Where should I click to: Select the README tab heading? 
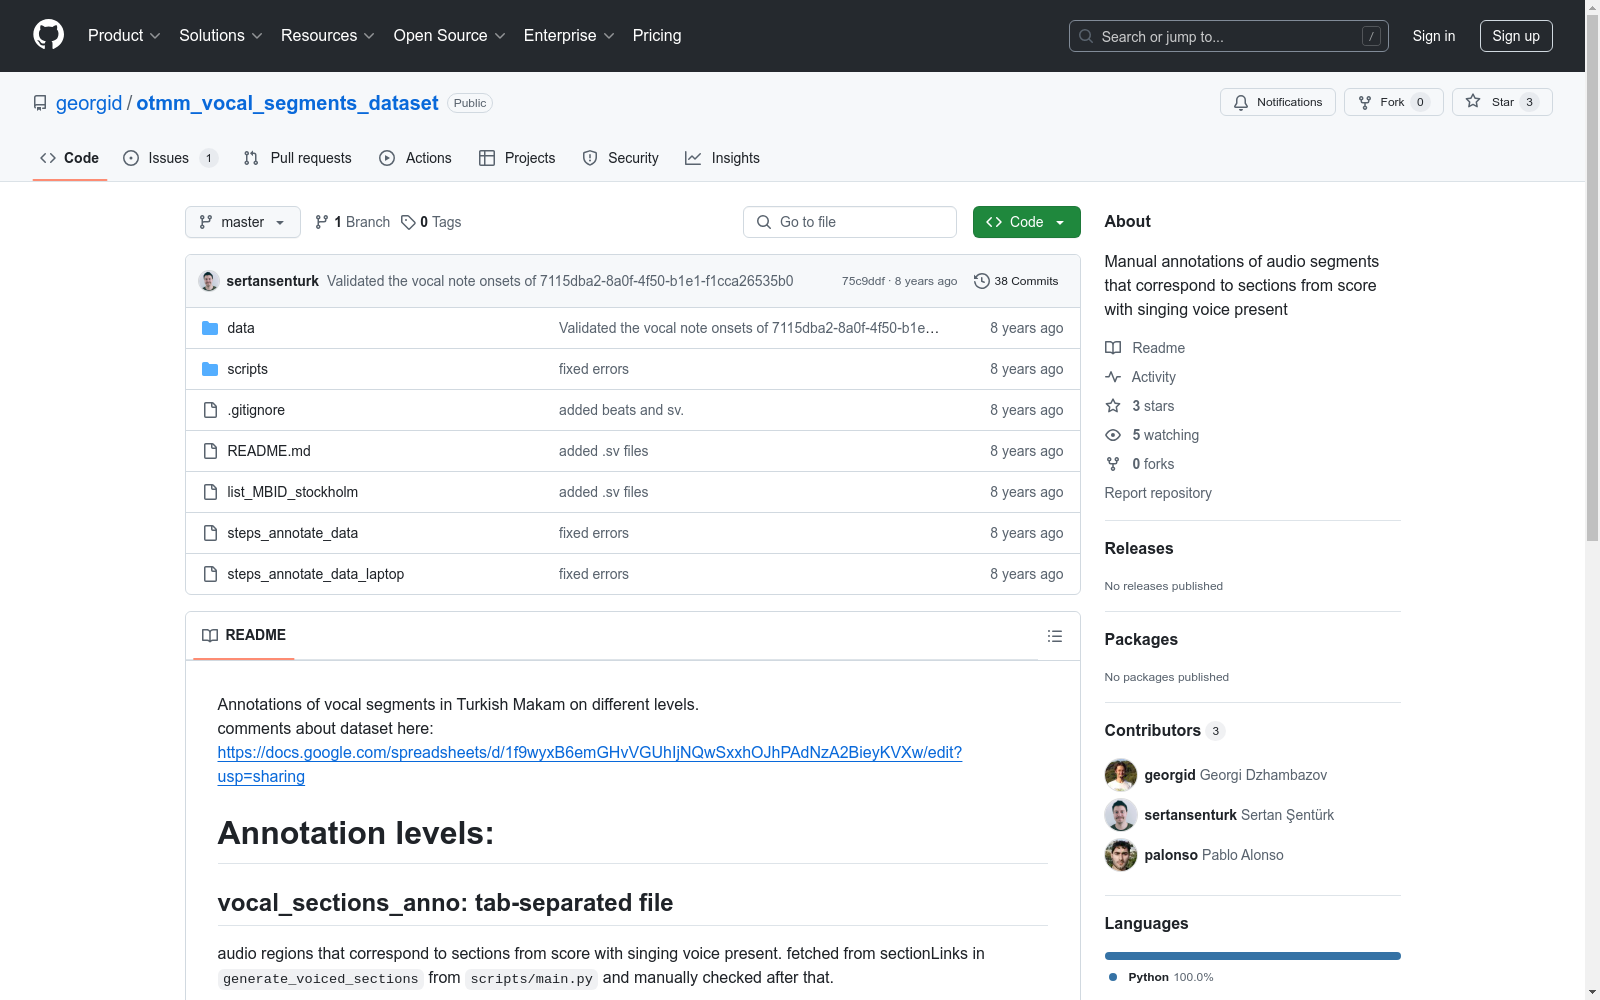pos(244,635)
